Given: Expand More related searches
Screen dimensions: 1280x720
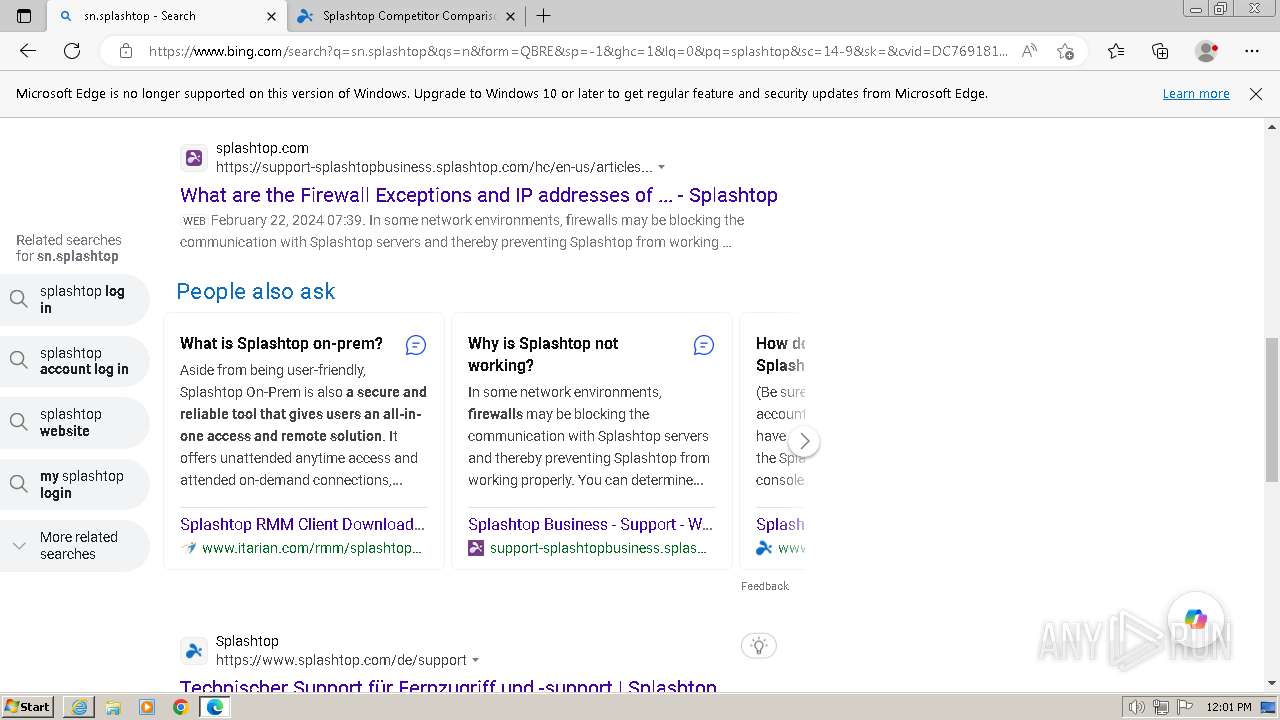Looking at the screenshot, I should 75,546.
